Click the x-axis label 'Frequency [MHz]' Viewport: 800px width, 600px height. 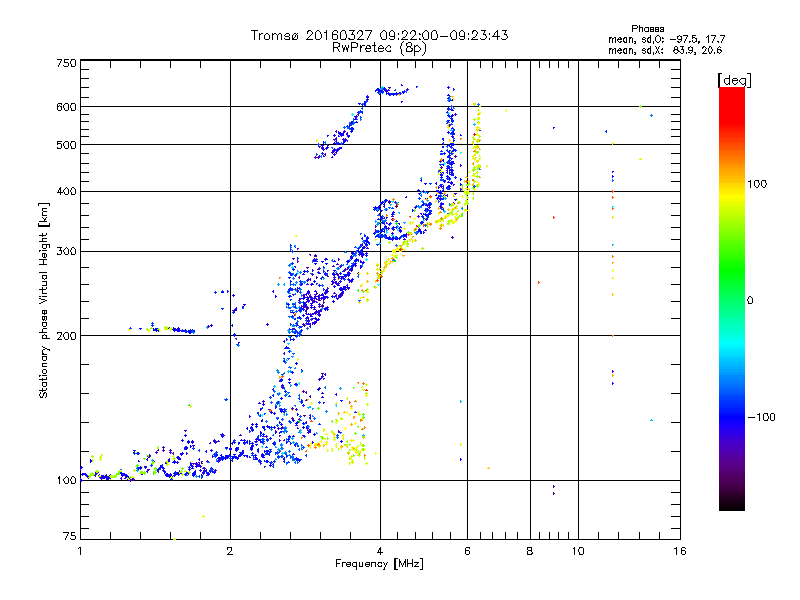tap(380, 564)
